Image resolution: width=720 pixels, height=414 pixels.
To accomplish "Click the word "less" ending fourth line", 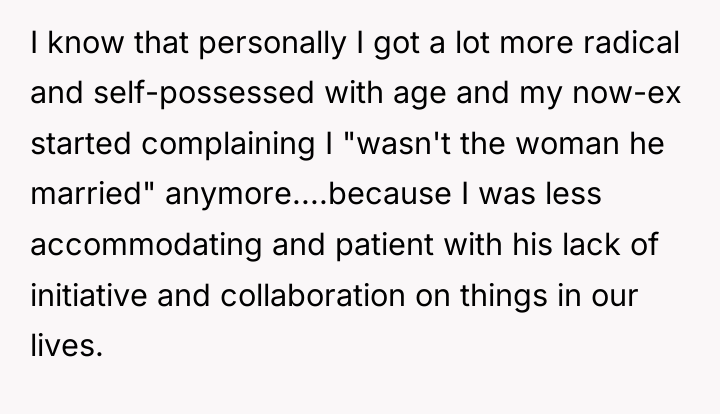I will tap(573, 194).
